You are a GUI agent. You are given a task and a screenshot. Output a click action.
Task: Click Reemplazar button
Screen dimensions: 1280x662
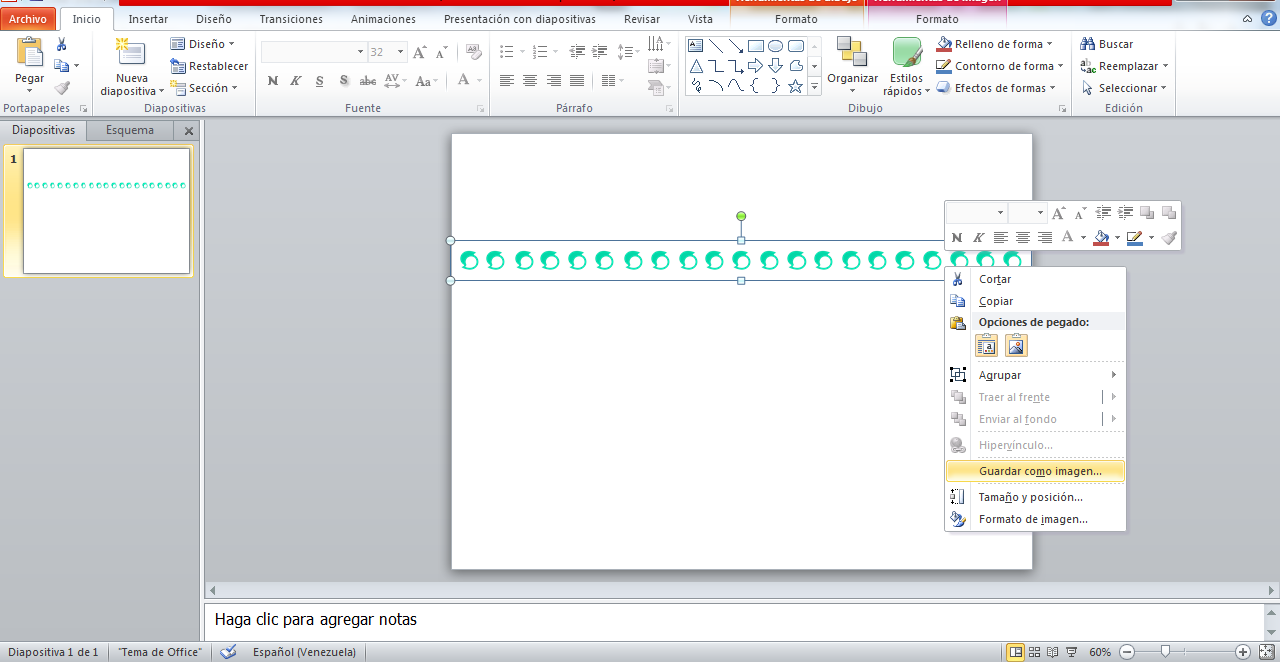1125,66
